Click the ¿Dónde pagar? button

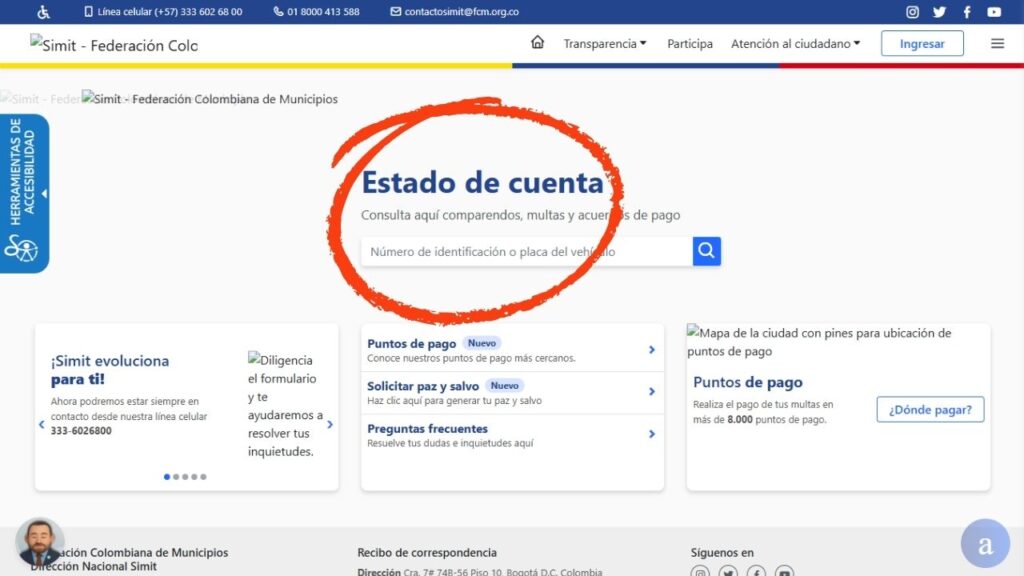pos(930,409)
